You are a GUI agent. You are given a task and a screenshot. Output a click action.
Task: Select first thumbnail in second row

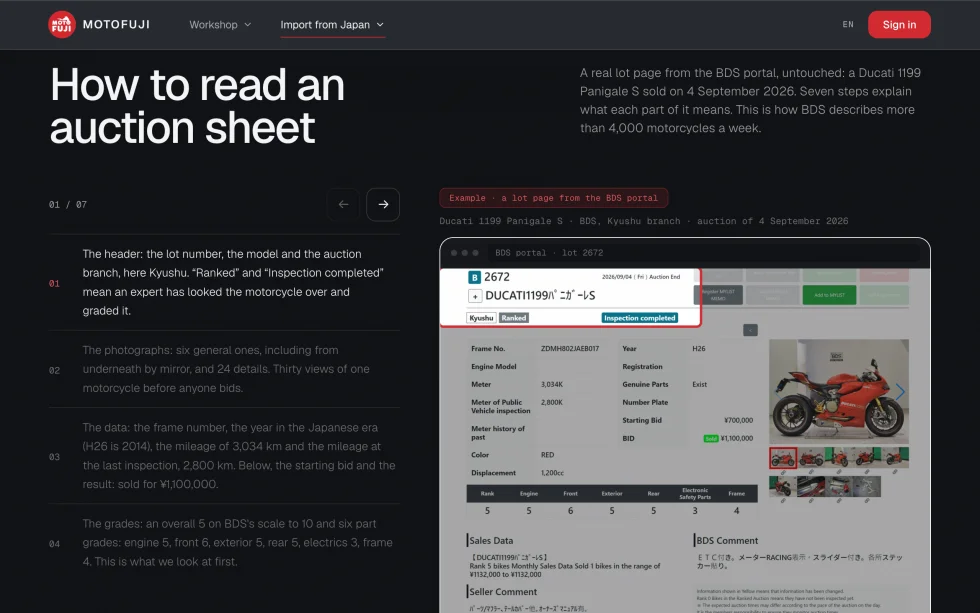tap(782, 487)
